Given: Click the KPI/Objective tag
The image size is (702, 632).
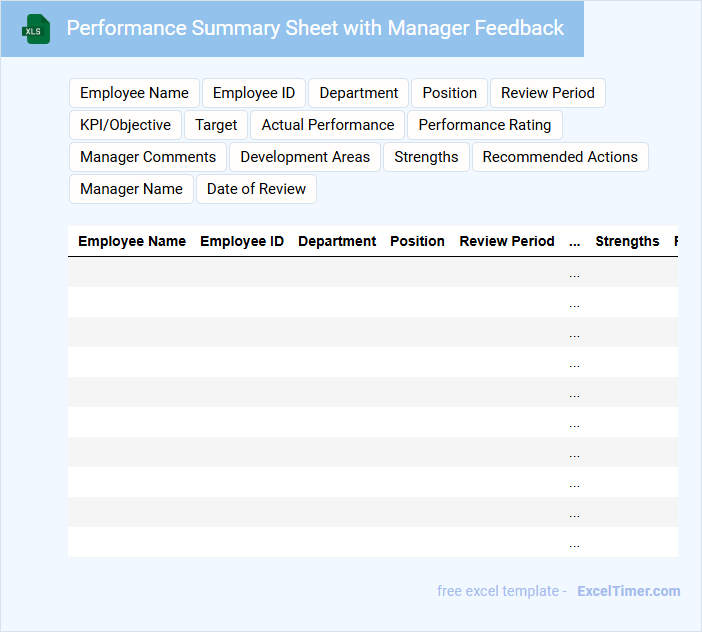Looking at the screenshot, I should click(x=125, y=125).
